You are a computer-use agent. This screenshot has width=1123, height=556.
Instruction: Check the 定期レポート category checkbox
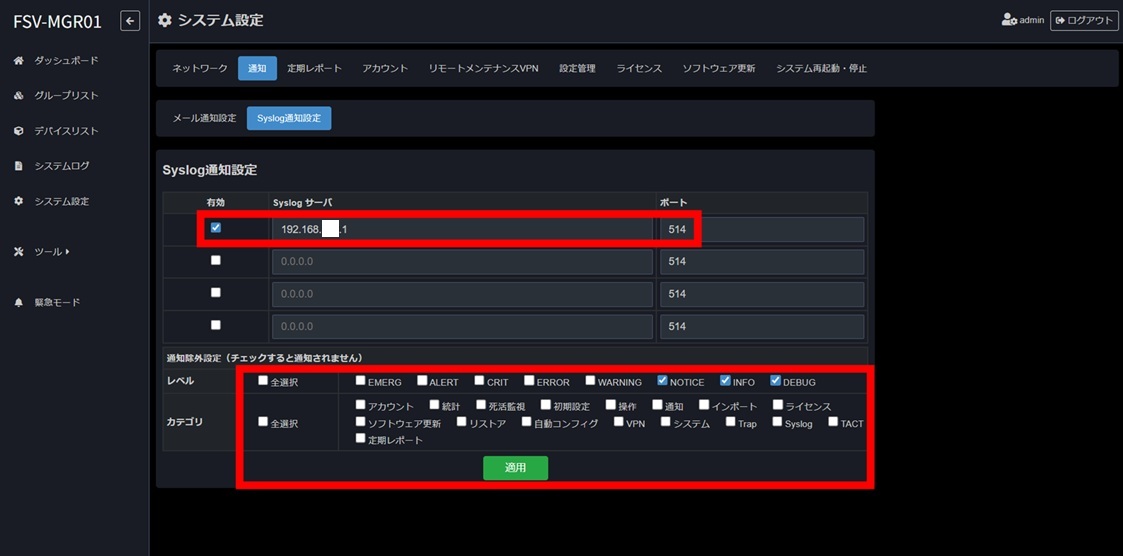pos(360,438)
